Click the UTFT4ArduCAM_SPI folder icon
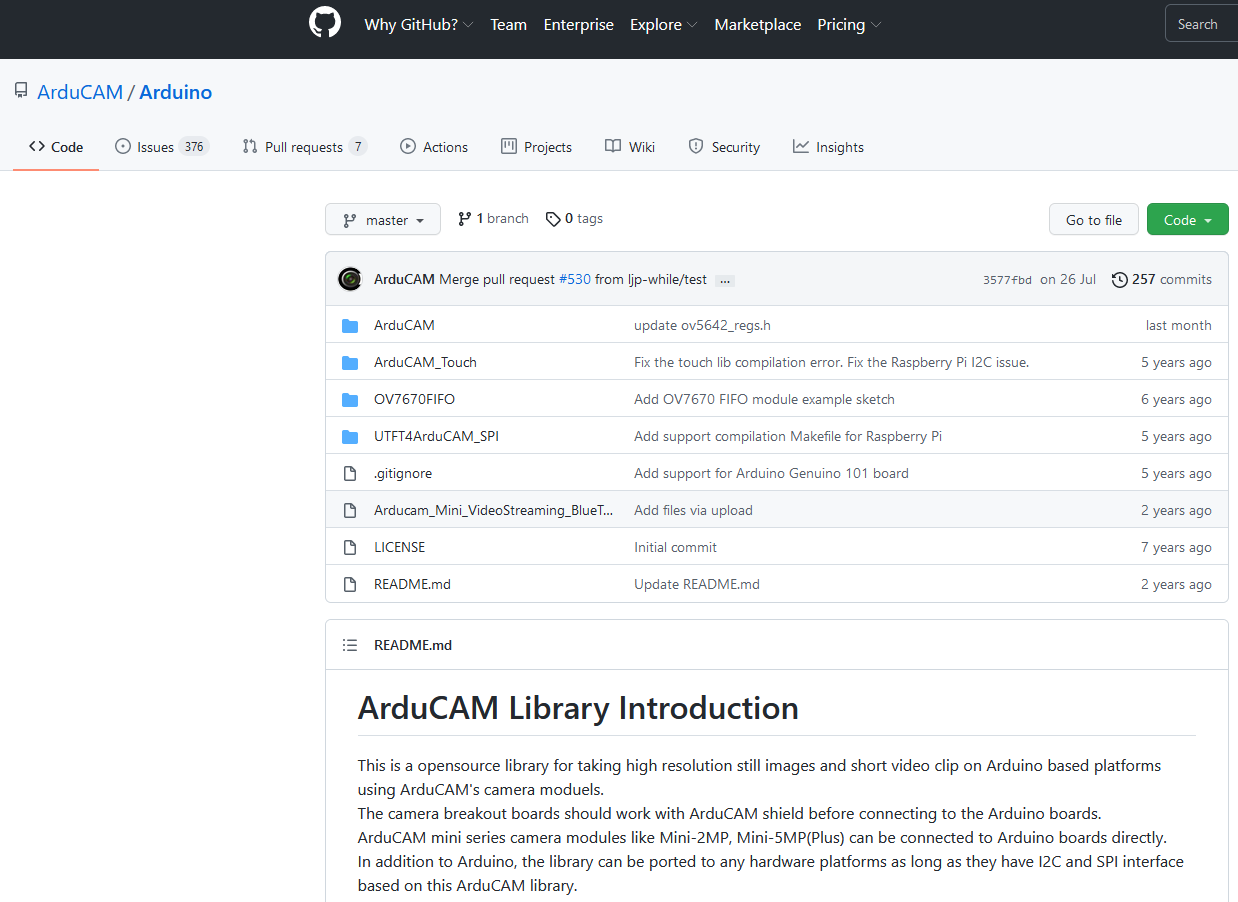This screenshot has height=902, width=1238. tap(350, 437)
